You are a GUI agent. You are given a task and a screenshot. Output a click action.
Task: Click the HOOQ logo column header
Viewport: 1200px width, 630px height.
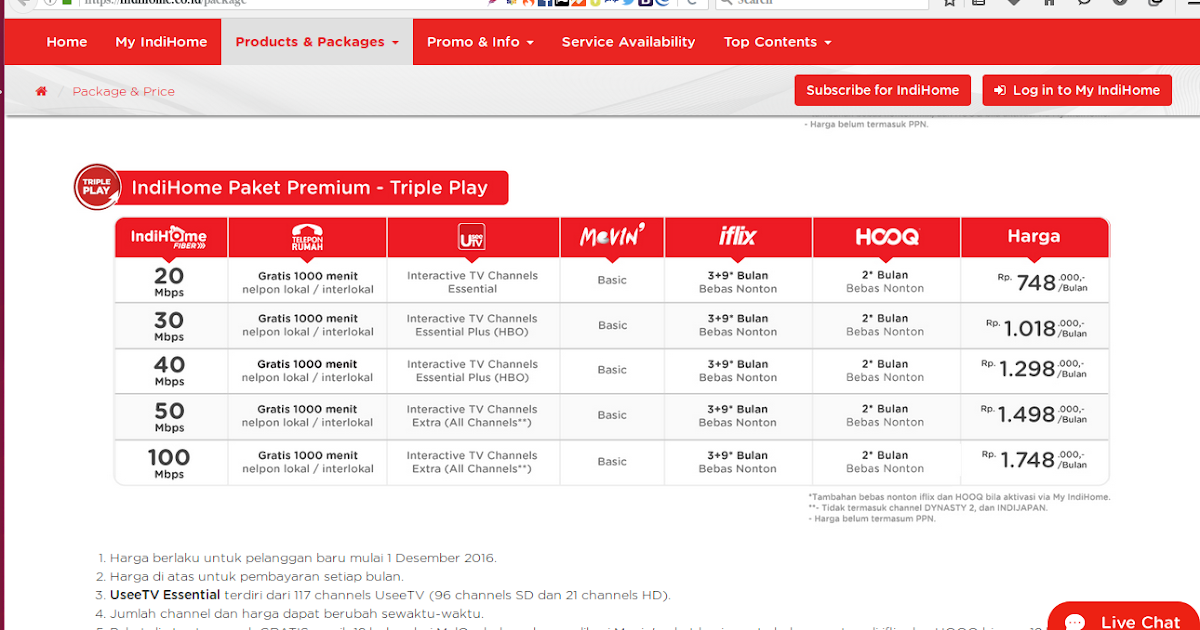(x=886, y=237)
